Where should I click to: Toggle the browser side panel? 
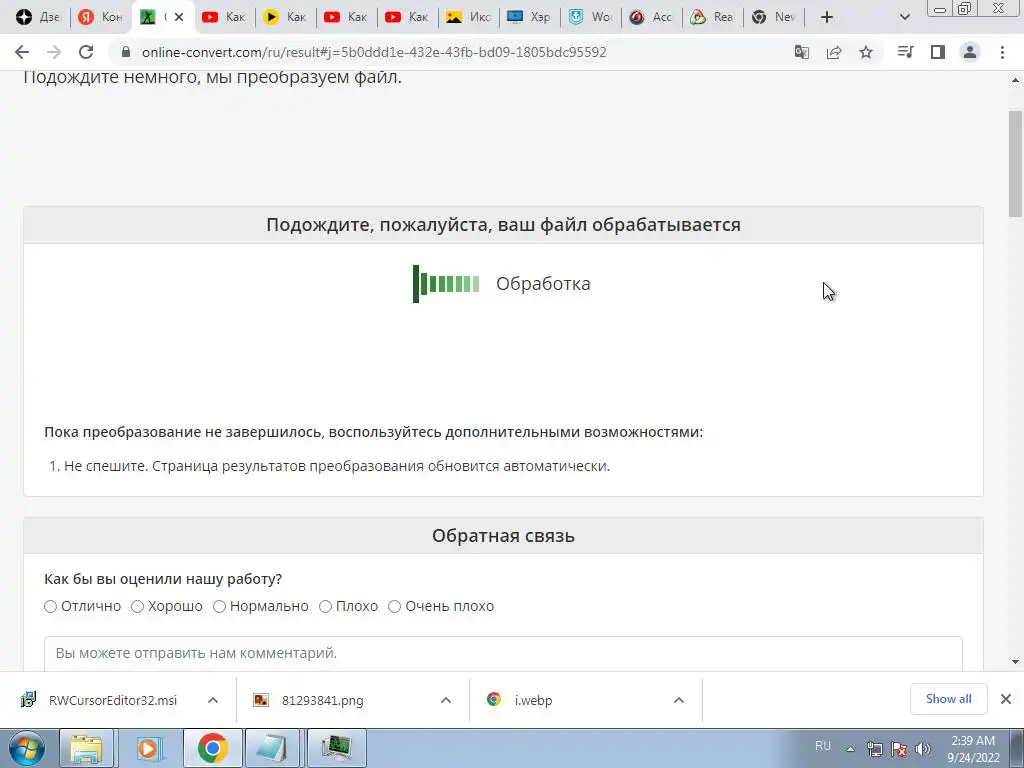click(x=938, y=52)
